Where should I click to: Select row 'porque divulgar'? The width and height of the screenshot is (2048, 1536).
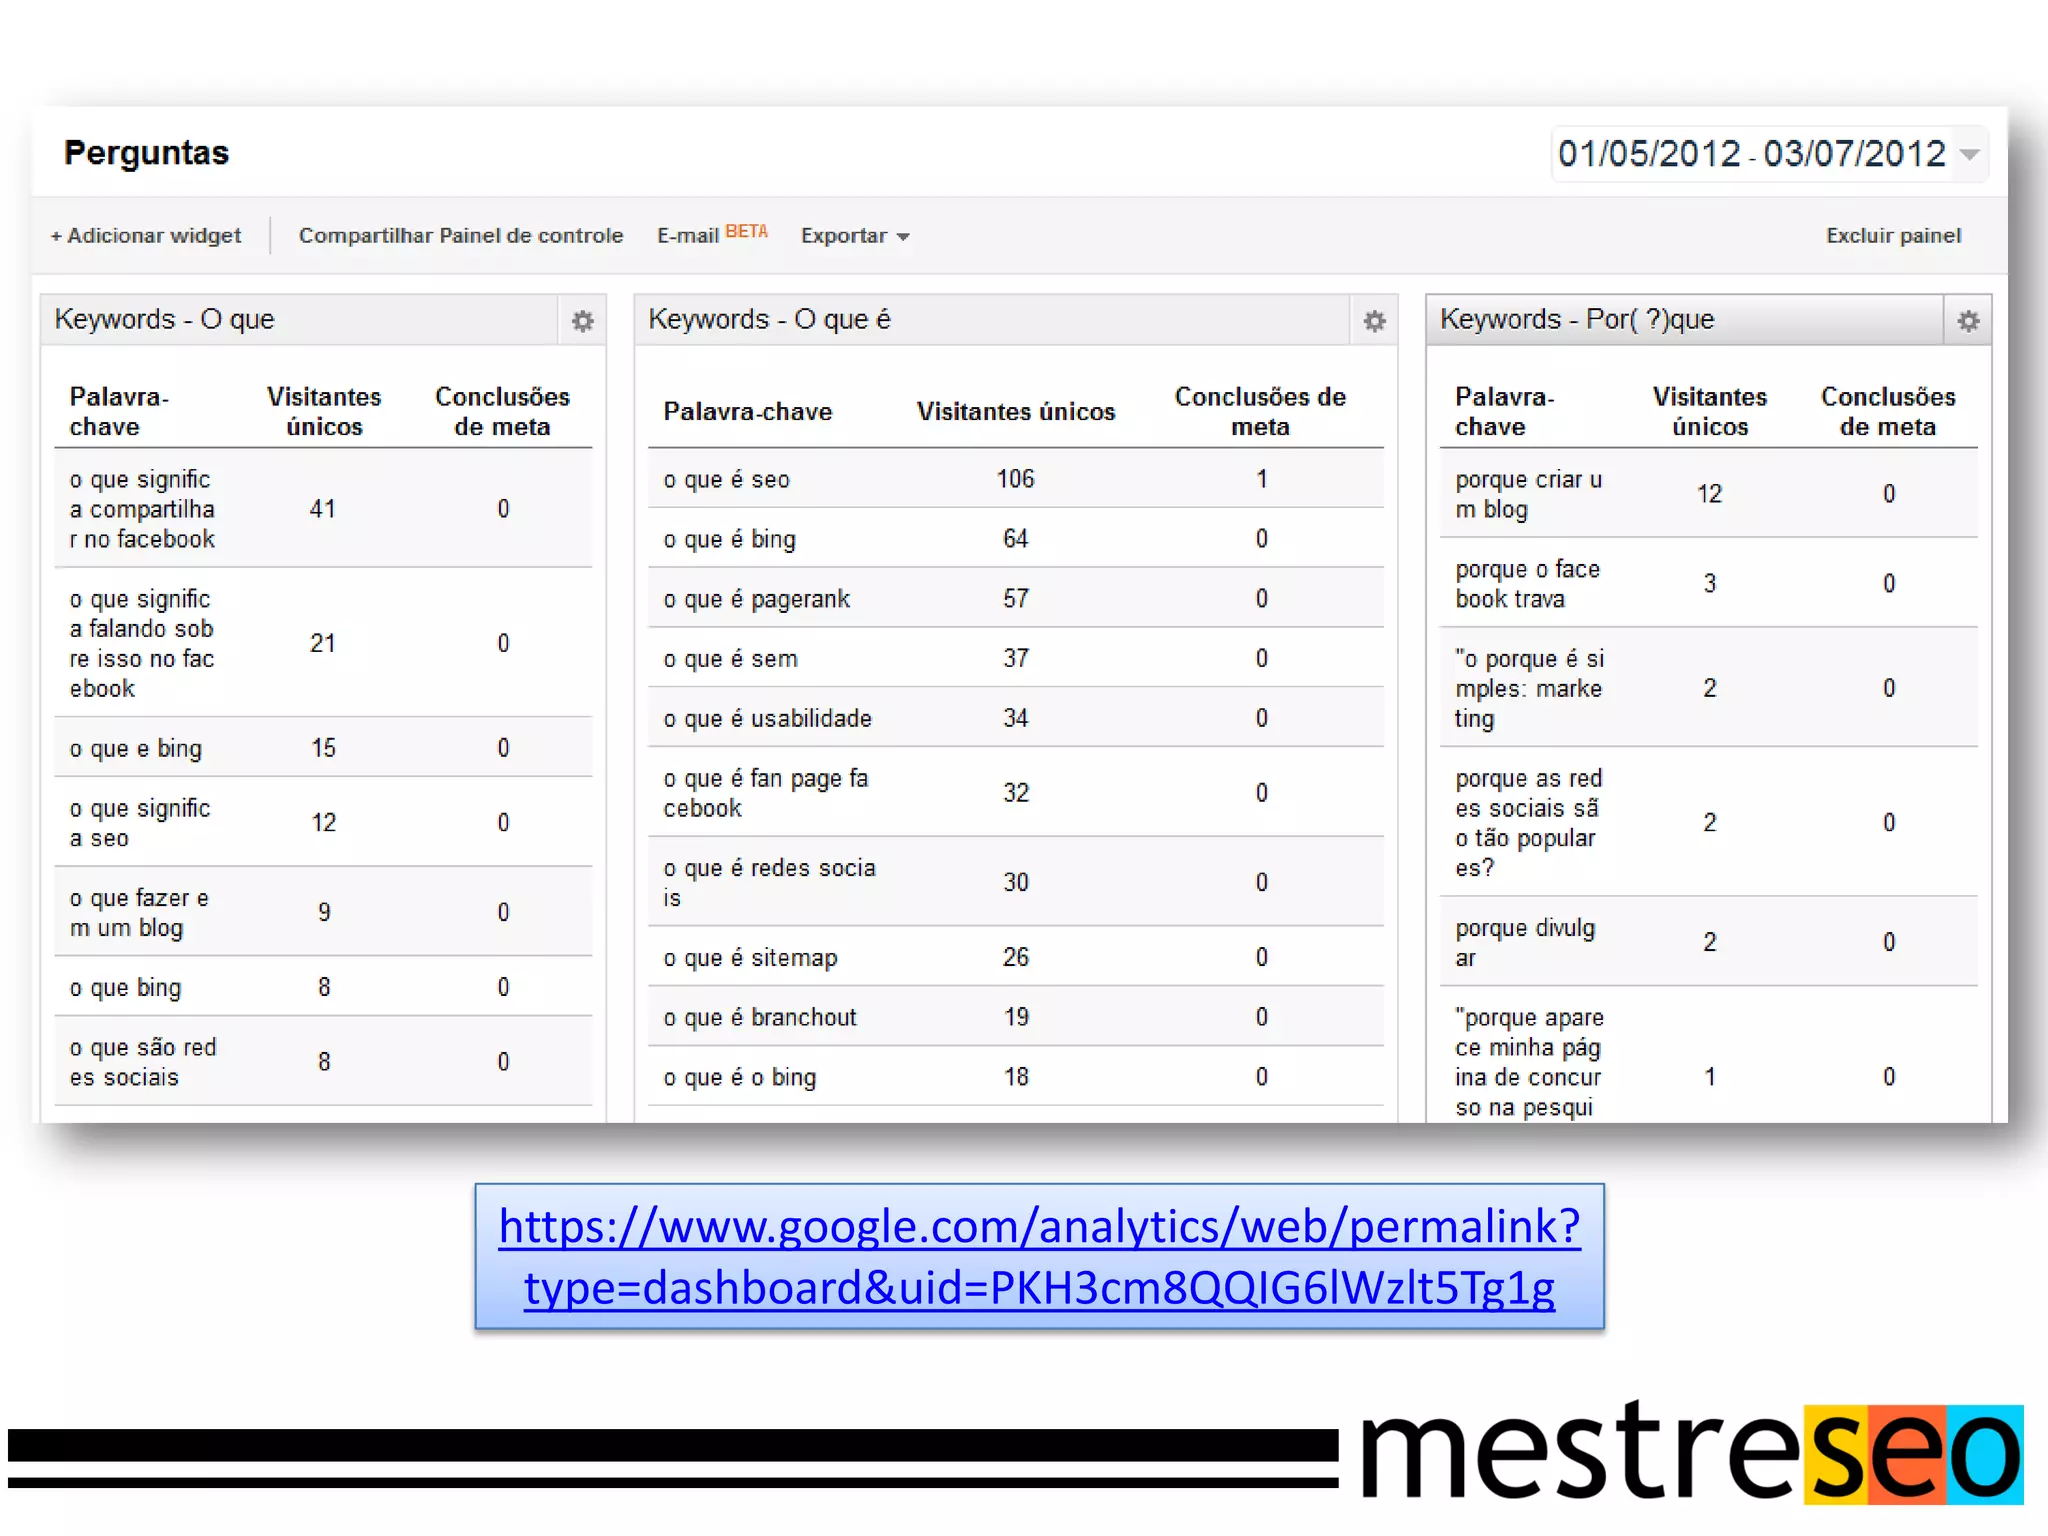pyautogui.click(x=1709, y=942)
